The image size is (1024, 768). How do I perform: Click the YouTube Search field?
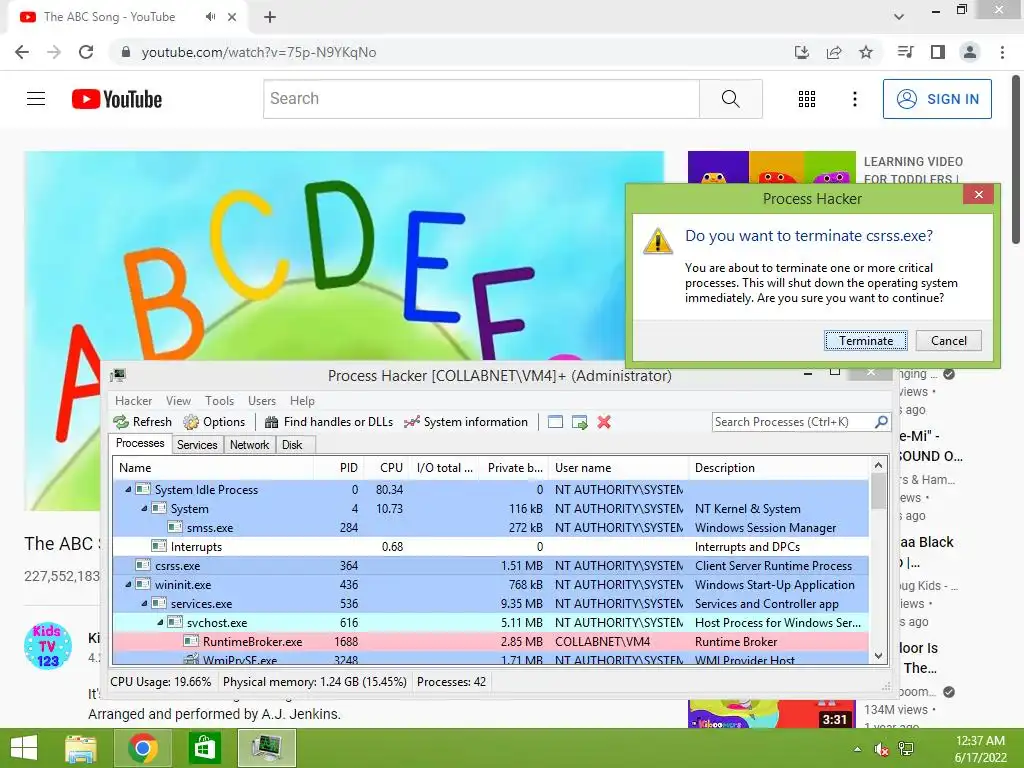[481, 99]
